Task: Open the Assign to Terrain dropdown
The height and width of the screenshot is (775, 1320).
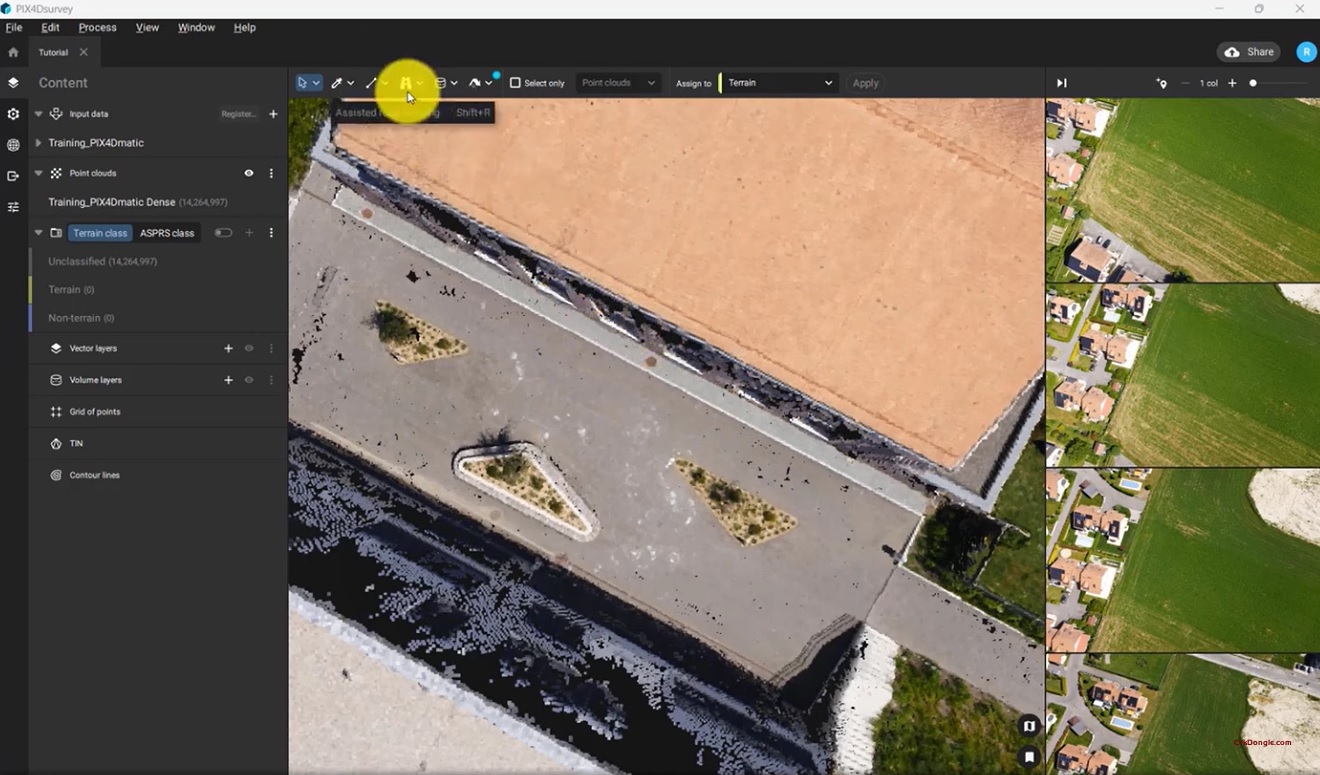Action: tap(779, 83)
